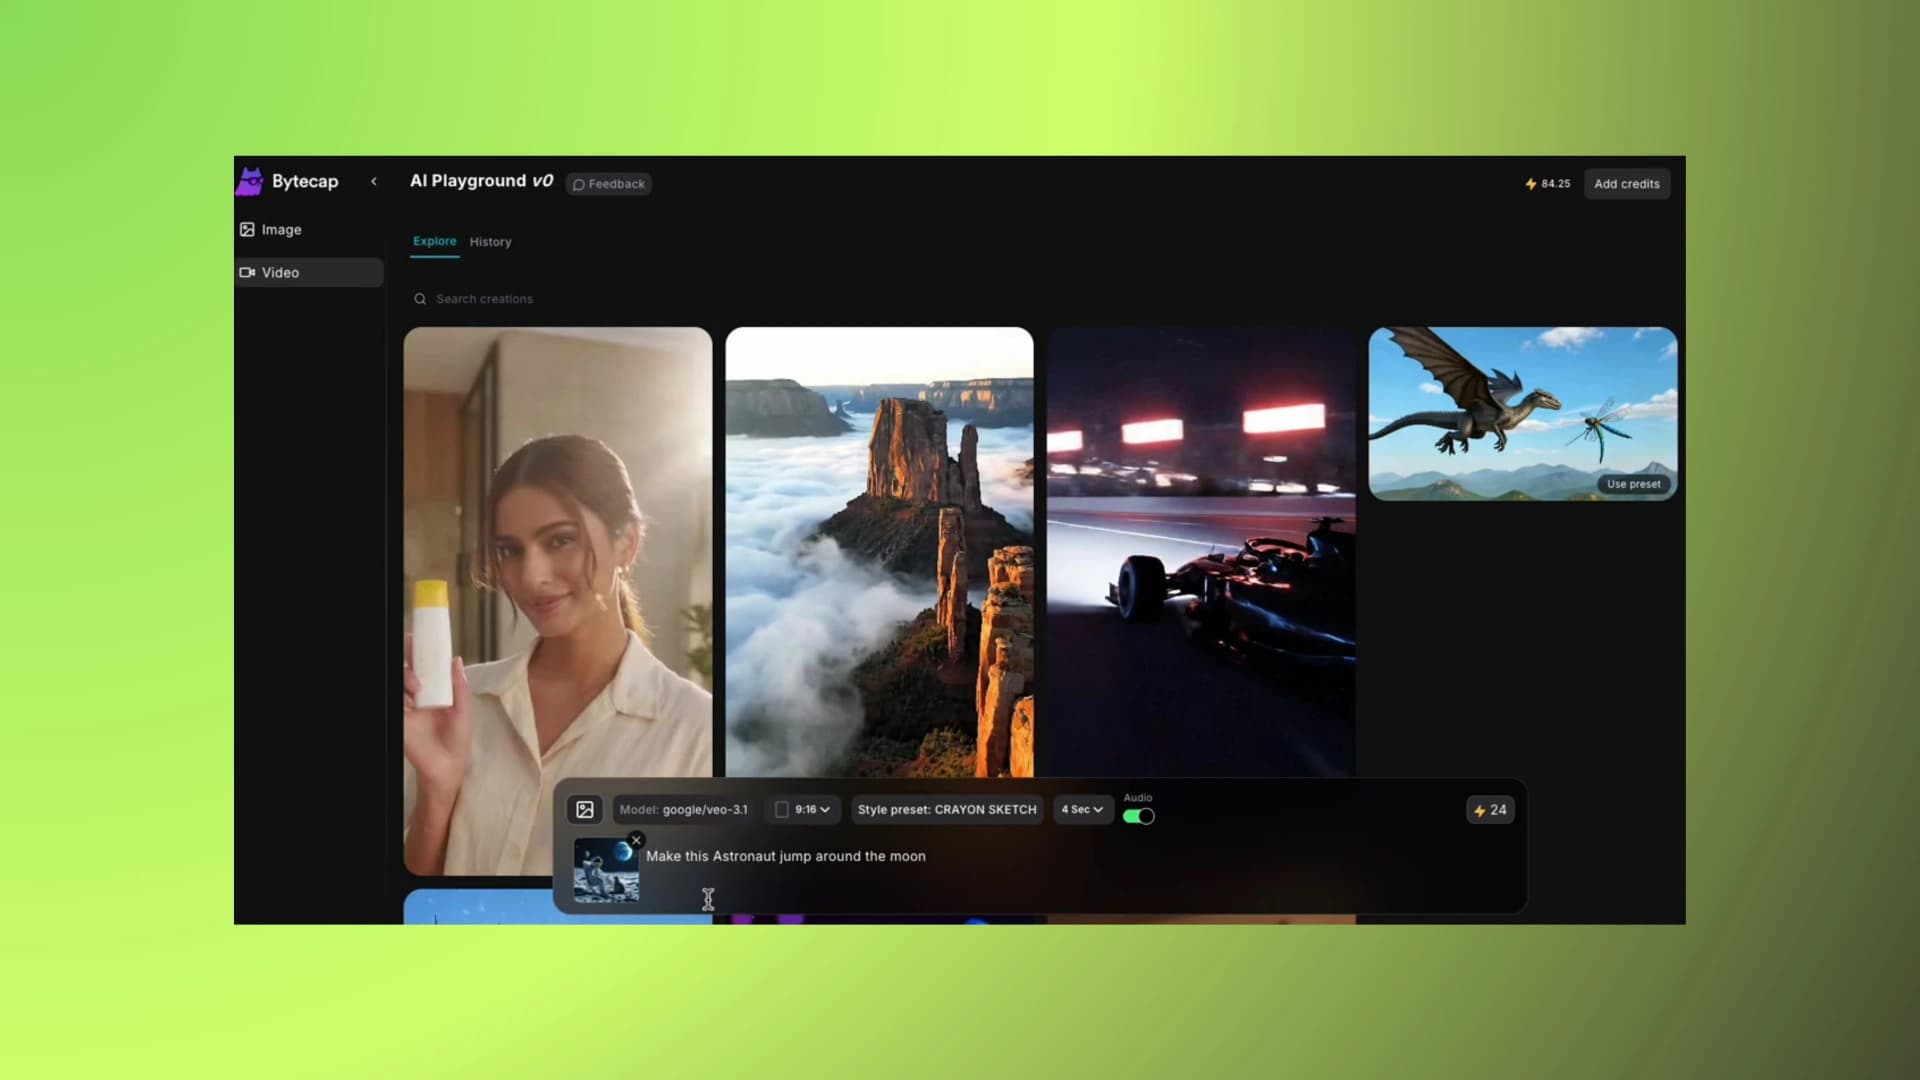1920x1080 pixels.
Task: Select the Explore tab
Action: tap(434, 241)
